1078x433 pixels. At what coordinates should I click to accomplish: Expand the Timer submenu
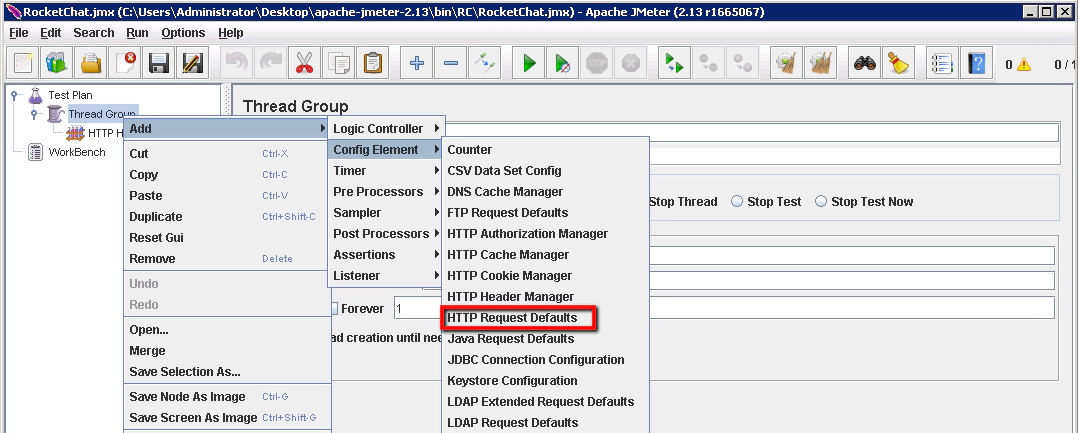386,170
